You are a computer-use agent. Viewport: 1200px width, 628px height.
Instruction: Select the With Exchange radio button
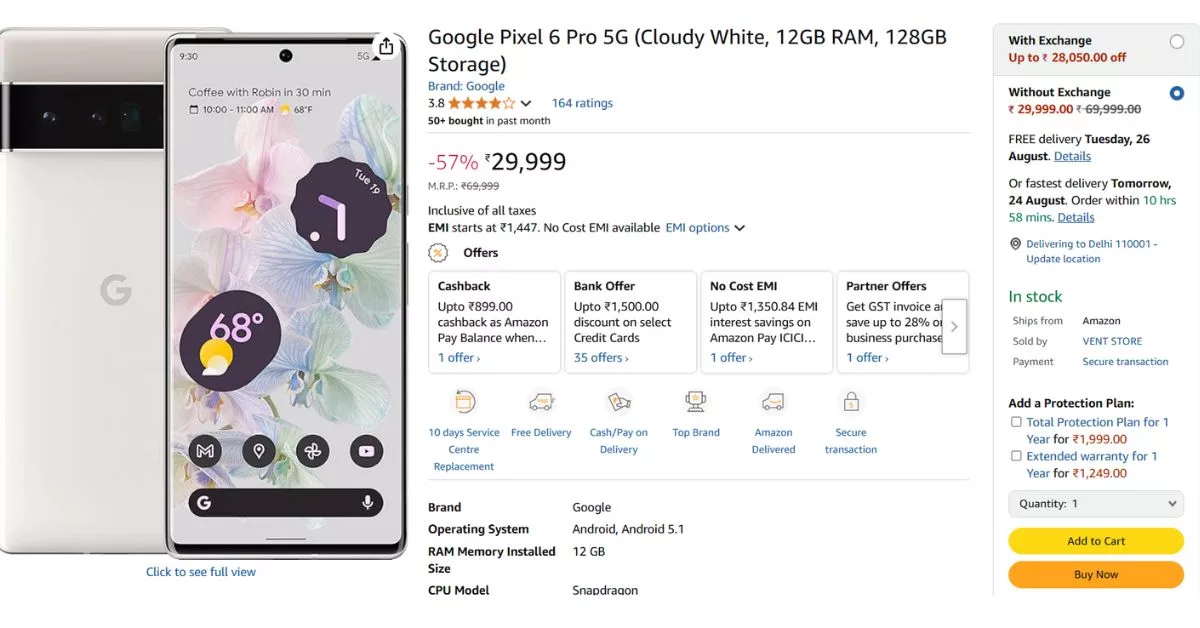(1176, 41)
